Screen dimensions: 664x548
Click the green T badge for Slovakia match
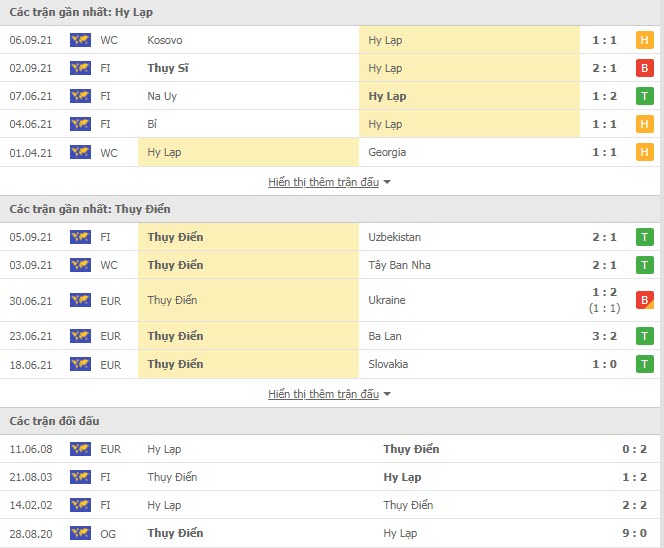644,364
